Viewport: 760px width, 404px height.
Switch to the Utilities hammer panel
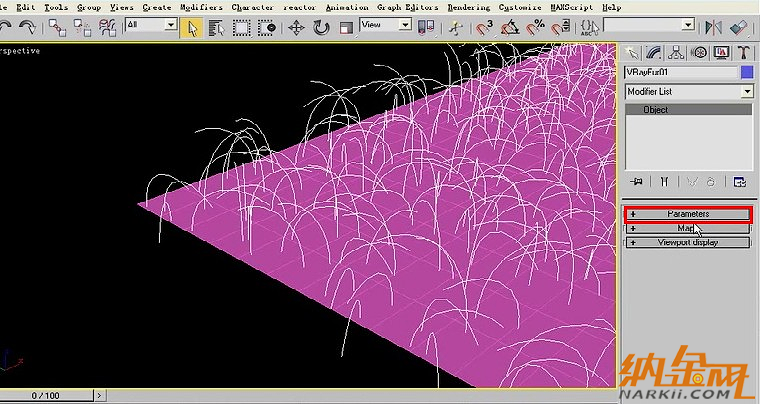(x=741, y=52)
